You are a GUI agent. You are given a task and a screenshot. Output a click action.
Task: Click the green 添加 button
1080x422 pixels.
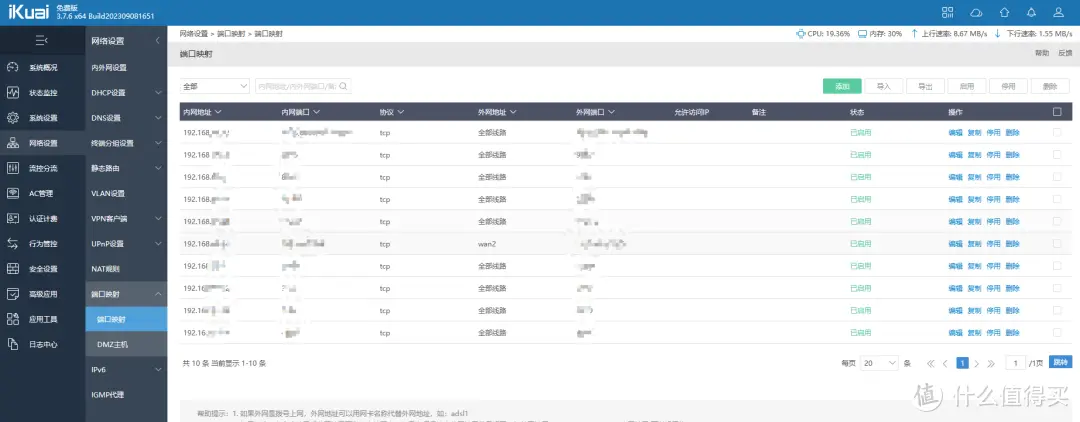pyautogui.click(x=841, y=87)
